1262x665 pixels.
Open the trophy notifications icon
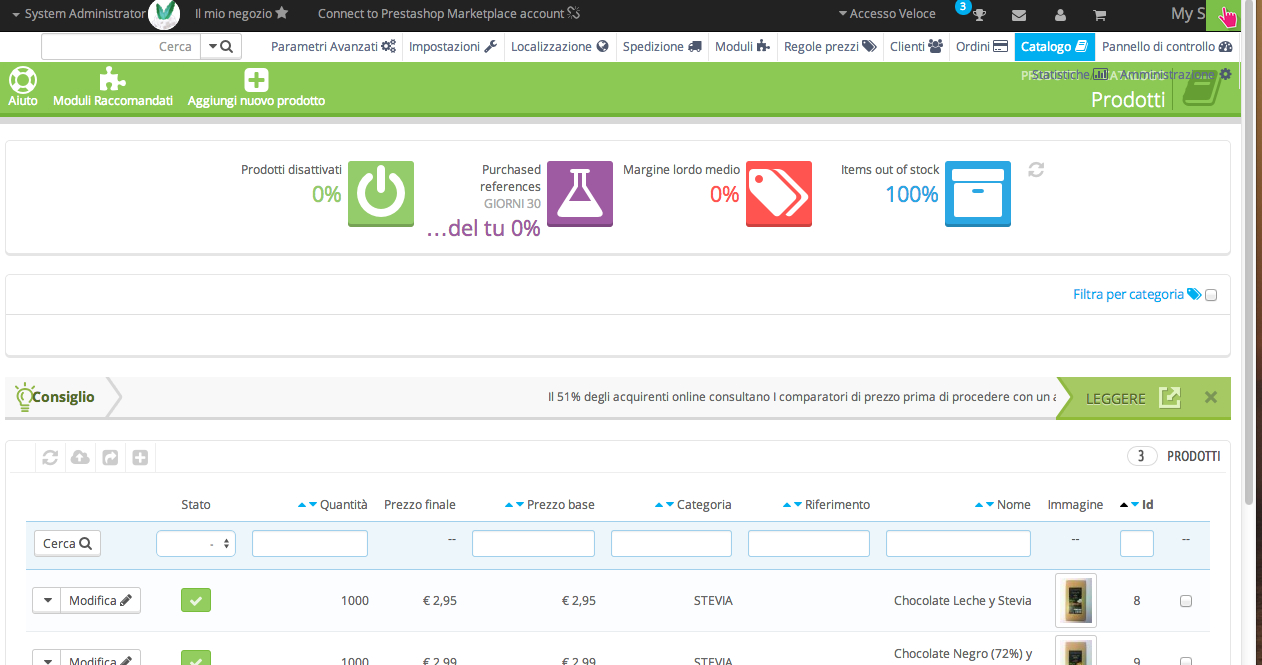[x=979, y=15]
